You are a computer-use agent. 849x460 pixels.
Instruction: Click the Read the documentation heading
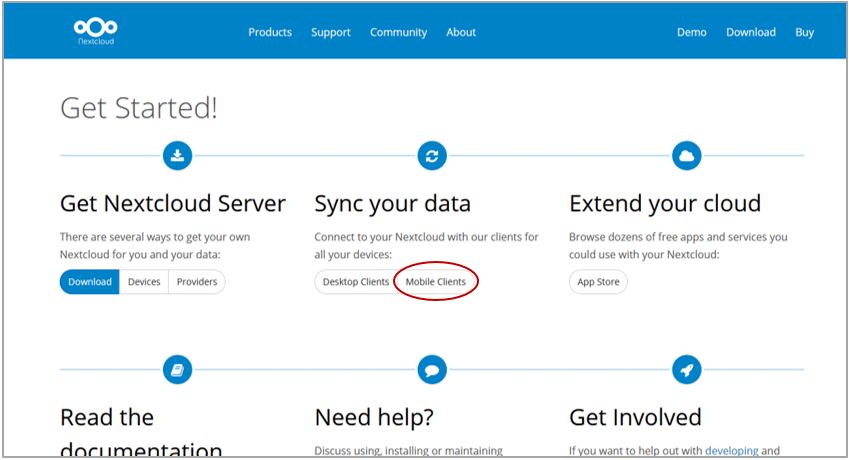pos(141,431)
